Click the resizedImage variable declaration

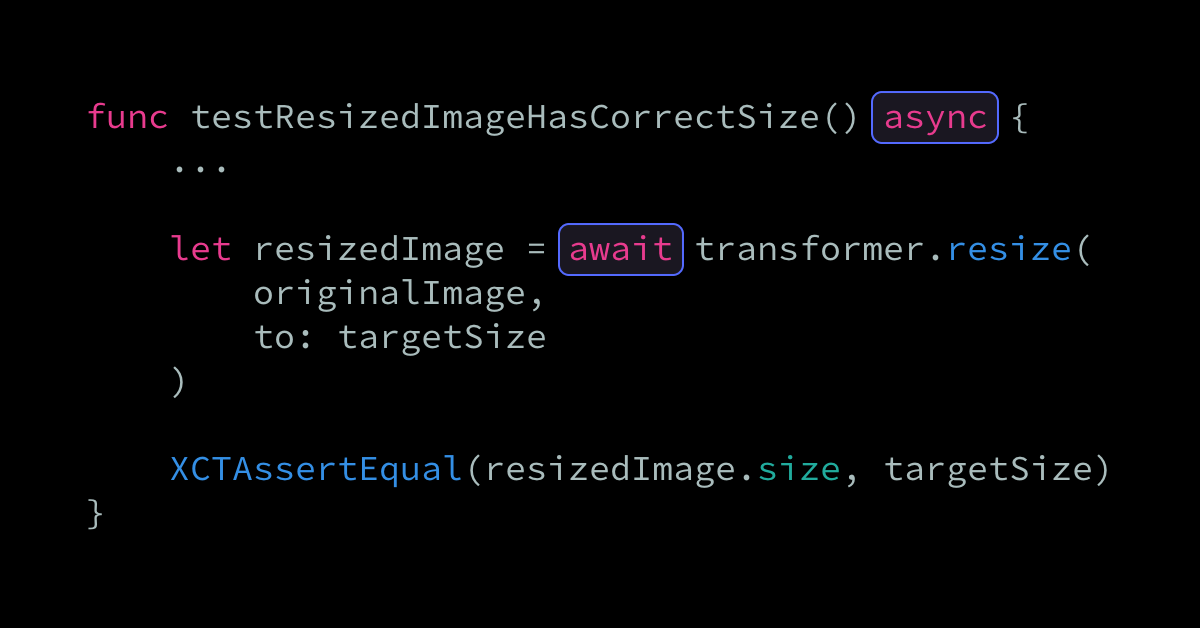pyautogui.click(x=379, y=249)
